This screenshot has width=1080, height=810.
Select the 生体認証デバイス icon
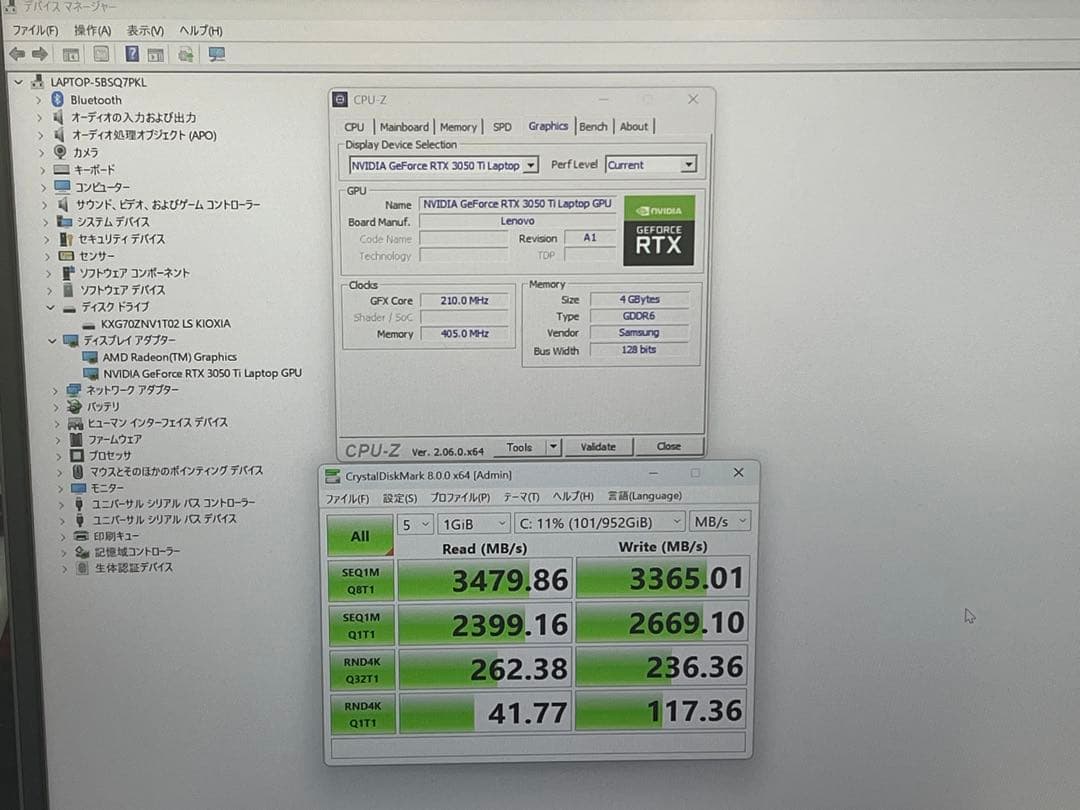82,568
